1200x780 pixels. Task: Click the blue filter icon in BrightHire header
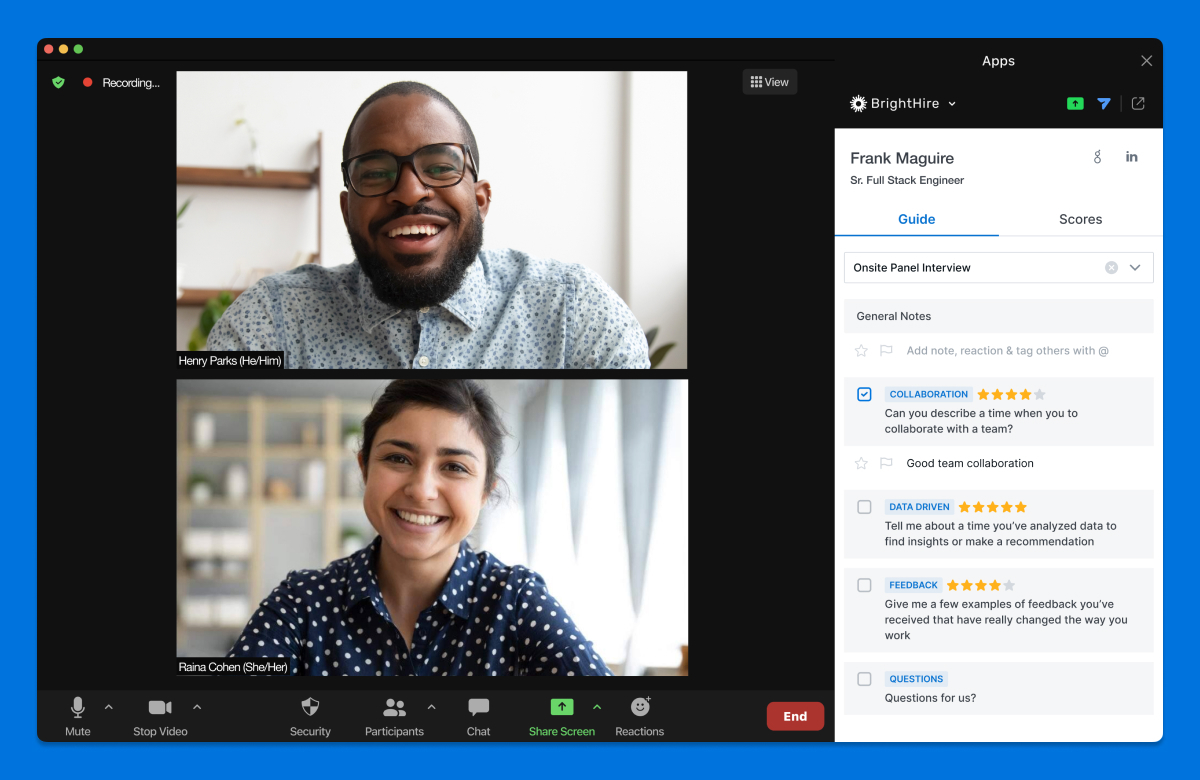[1104, 103]
